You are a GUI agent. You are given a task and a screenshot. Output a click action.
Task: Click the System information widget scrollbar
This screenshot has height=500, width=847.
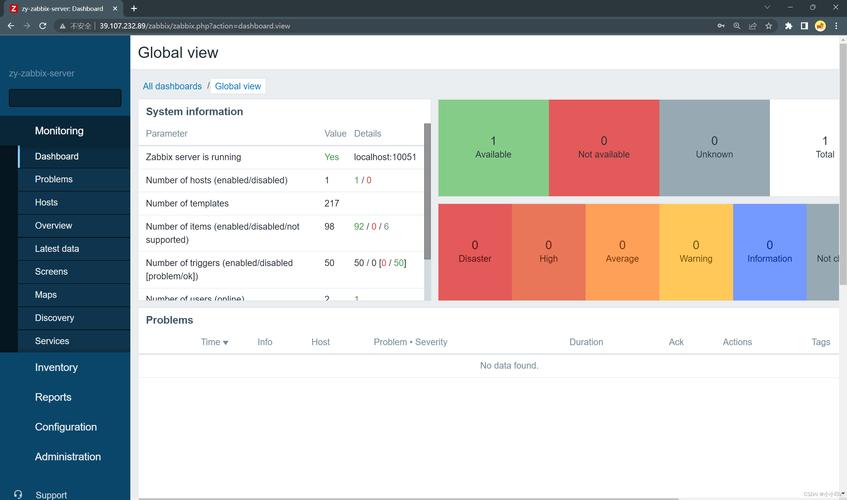point(427,192)
